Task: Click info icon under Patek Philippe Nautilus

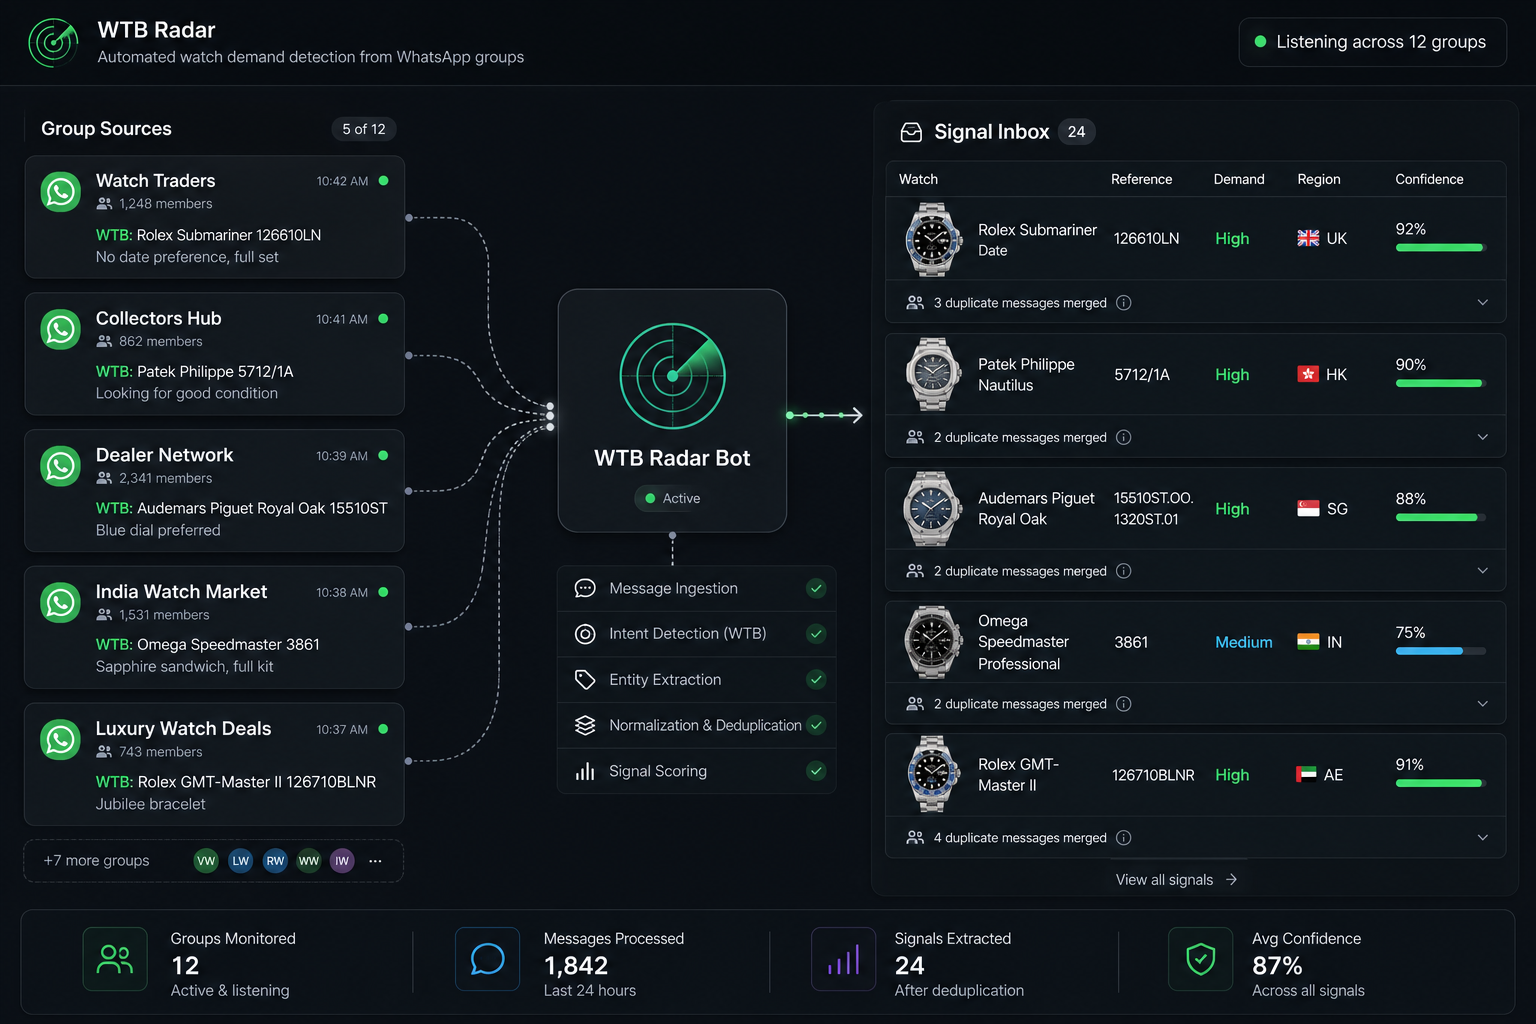Action: 1124,437
